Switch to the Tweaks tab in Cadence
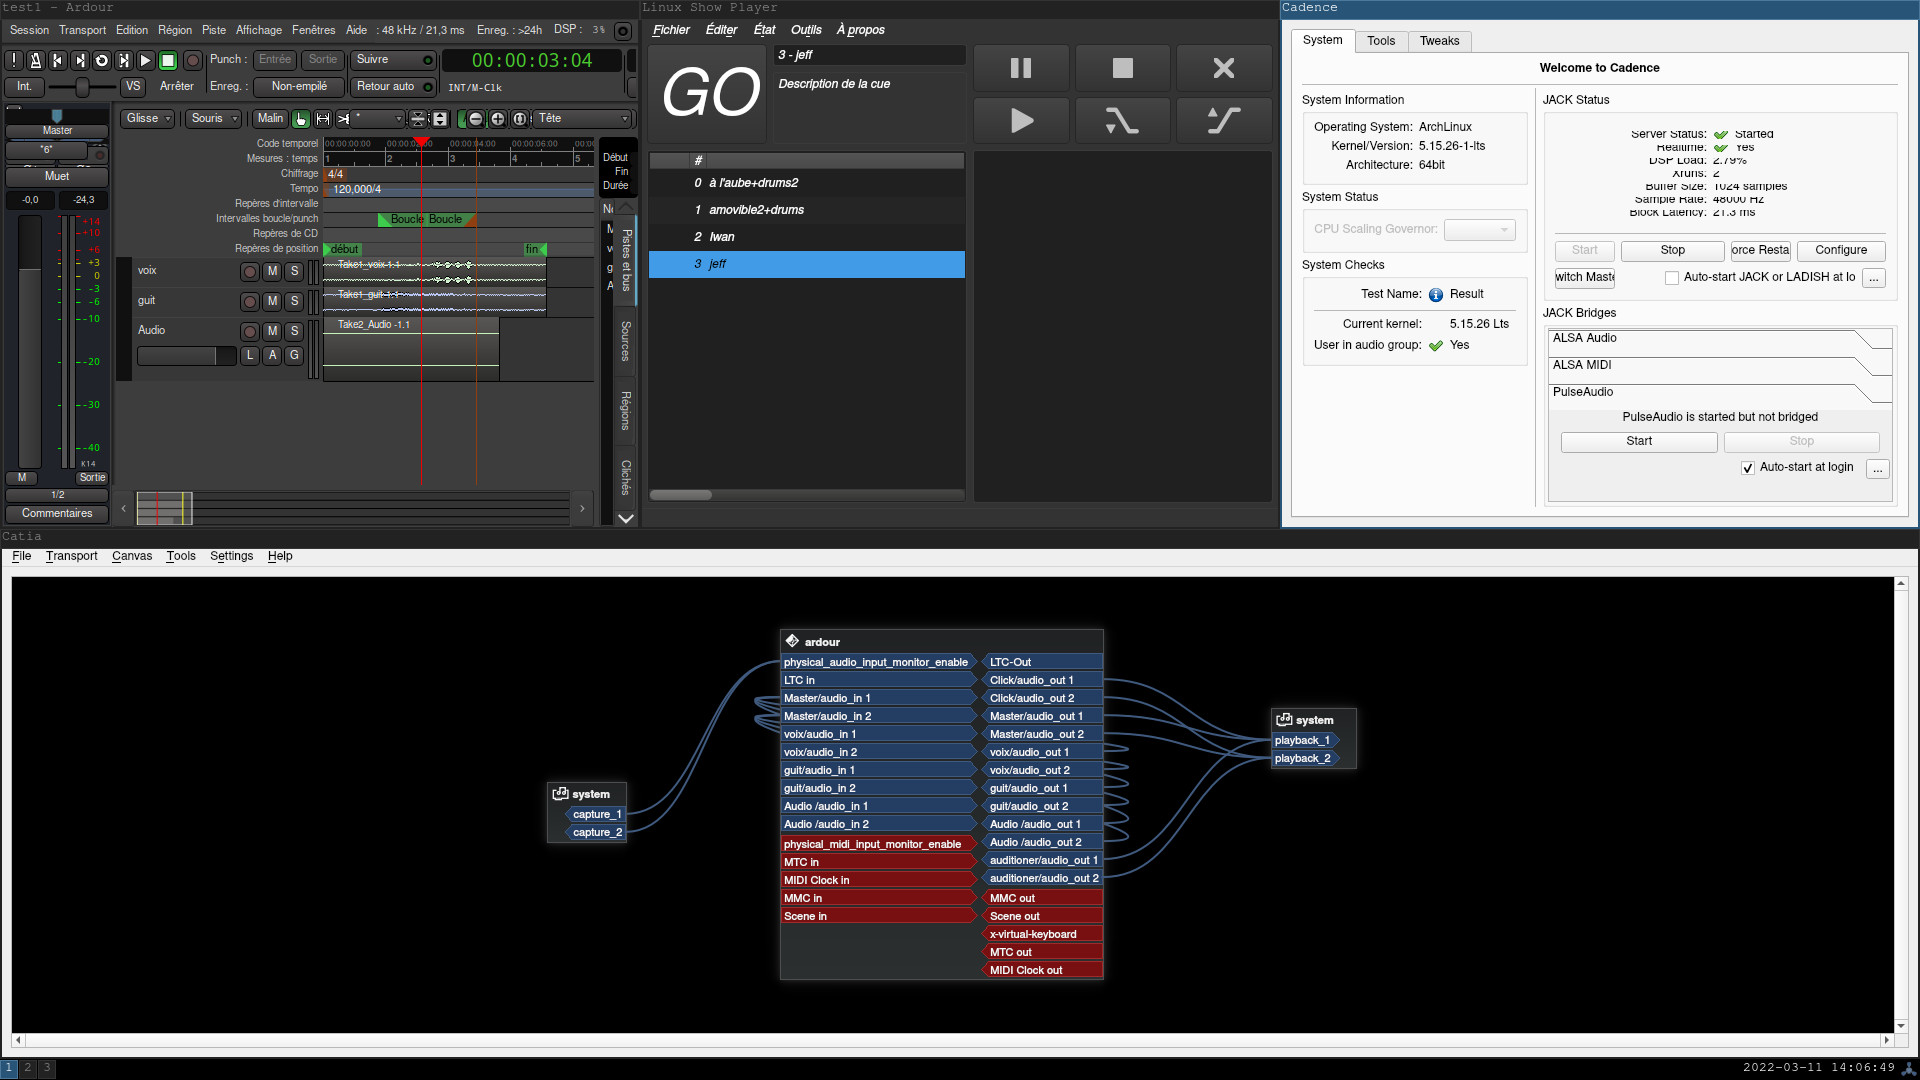1920x1080 pixels. point(1438,41)
